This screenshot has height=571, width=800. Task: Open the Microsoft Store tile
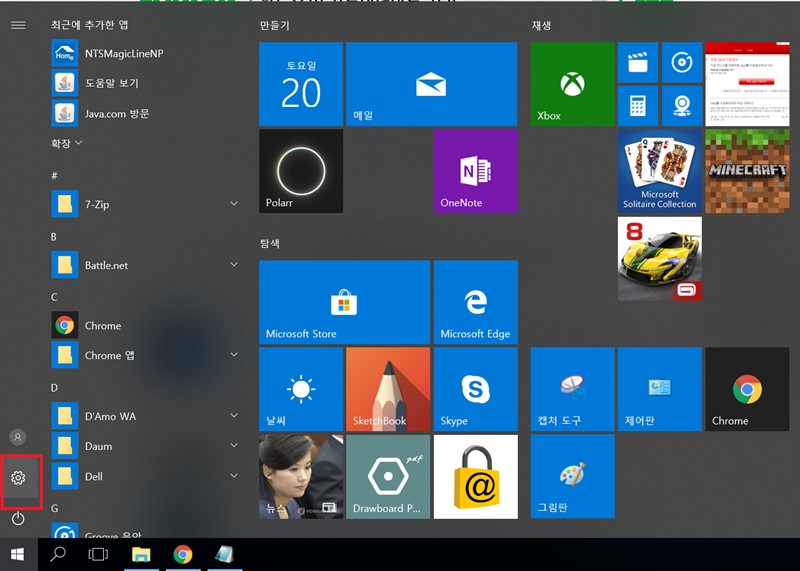pos(344,302)
